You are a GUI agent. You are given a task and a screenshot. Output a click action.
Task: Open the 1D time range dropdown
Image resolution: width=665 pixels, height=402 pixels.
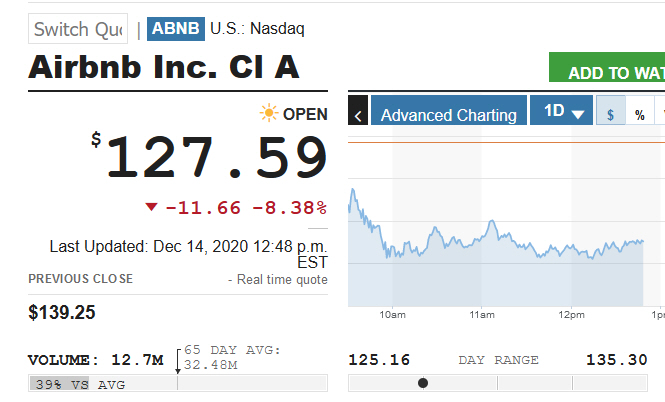563,112
